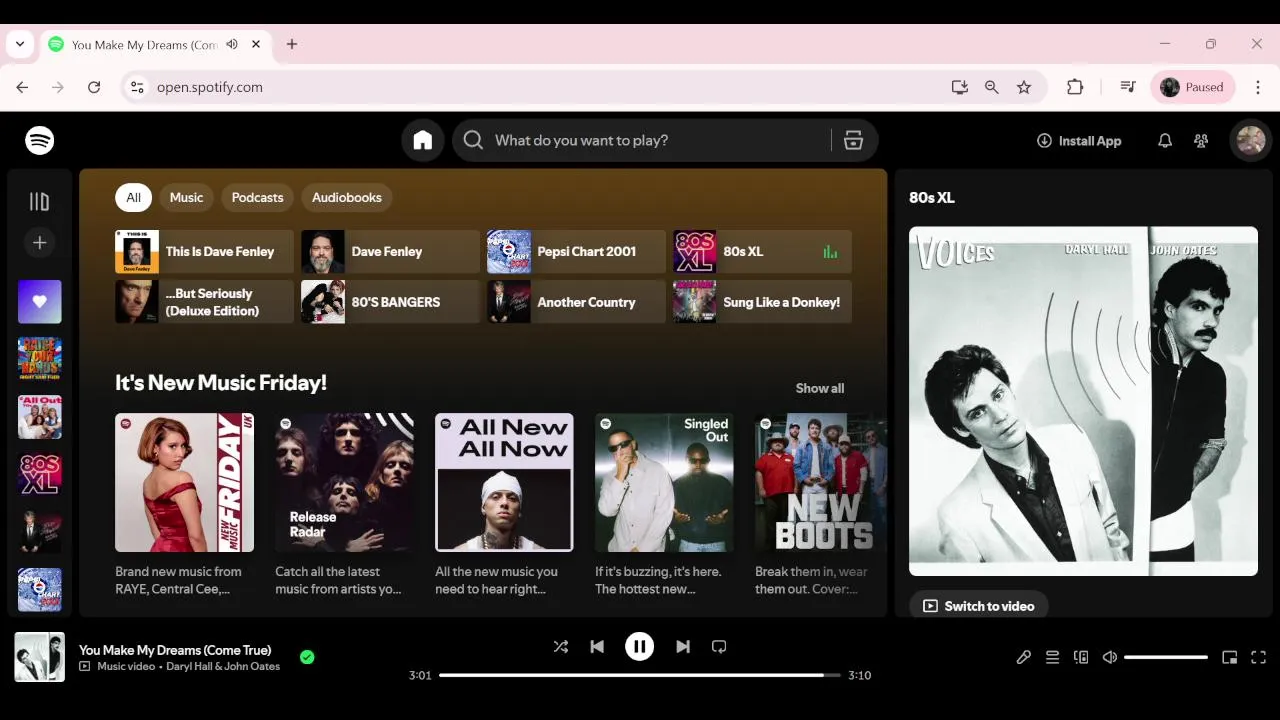
Task: Open the All Out playlist in the sidebar
Action: [40, 417]
